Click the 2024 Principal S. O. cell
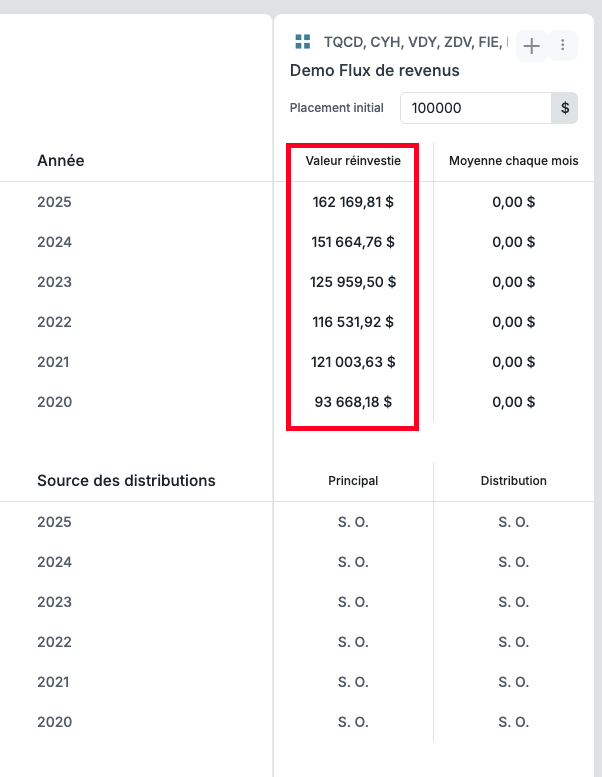Screen dimensions: 602x777 click(353, 562)
